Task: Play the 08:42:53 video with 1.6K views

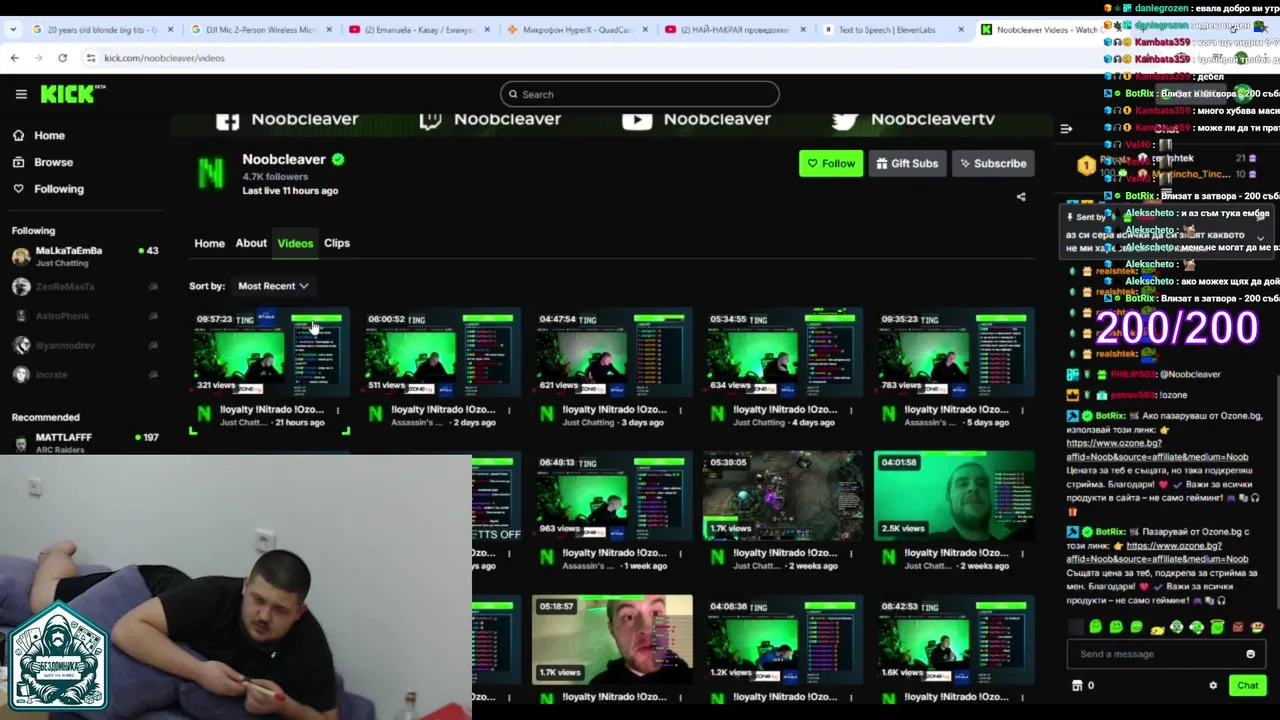Action: [954, 640]
